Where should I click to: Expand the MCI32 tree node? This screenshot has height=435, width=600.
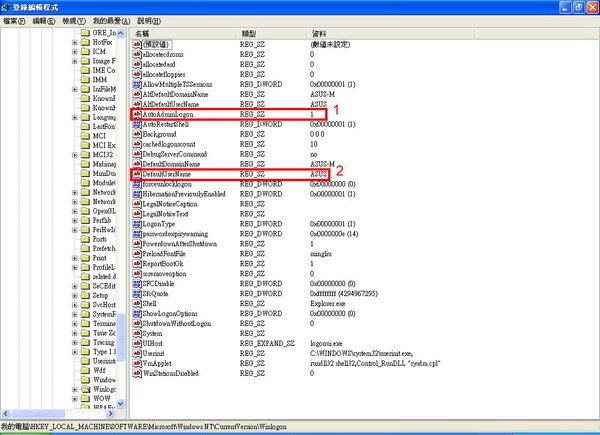(x=75, y=155)
